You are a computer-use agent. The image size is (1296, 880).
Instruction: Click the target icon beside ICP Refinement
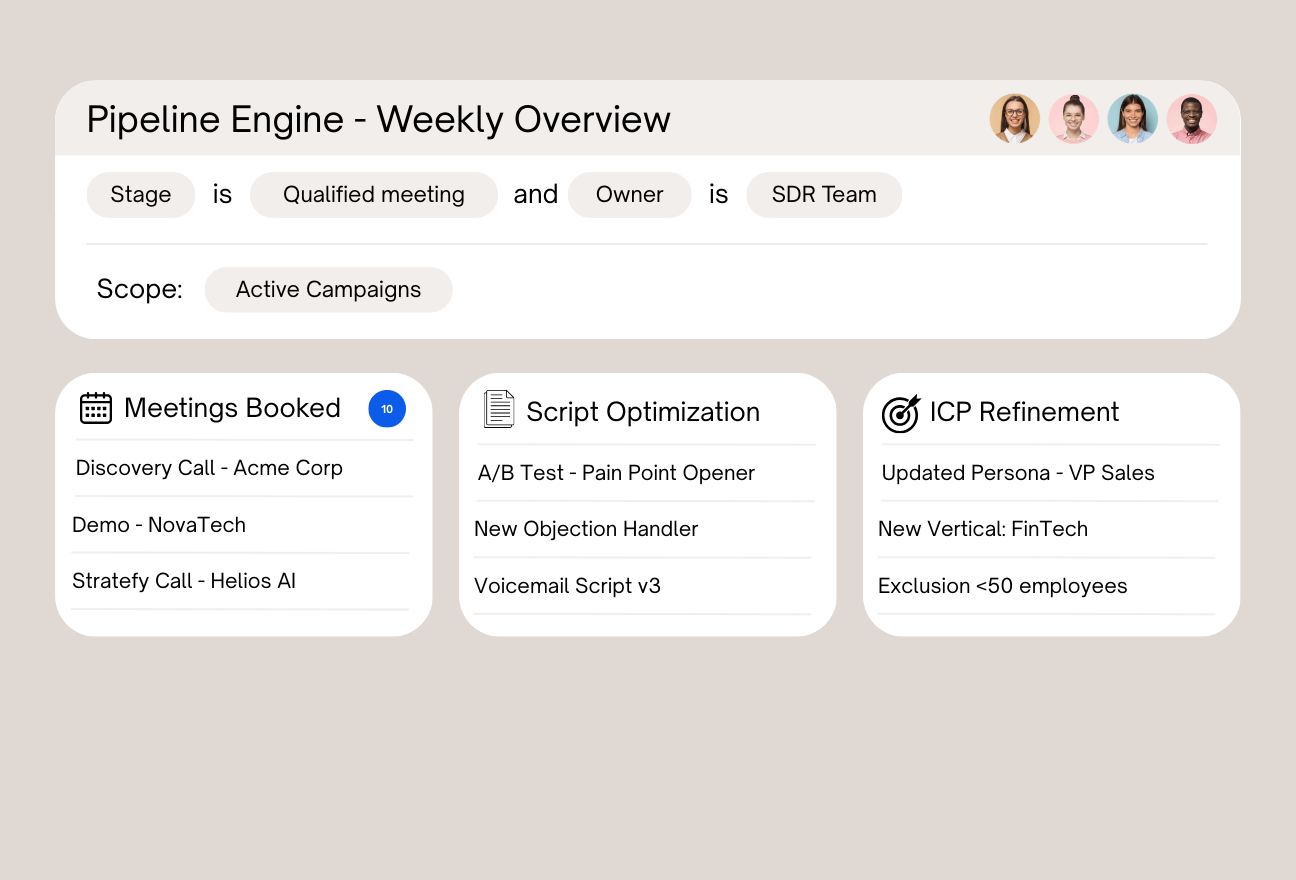coord(901,413)
